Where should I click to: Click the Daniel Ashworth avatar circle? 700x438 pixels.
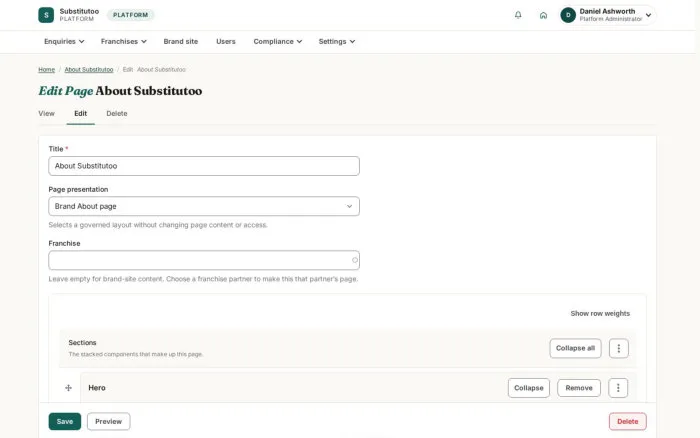[x=568, y=15]
